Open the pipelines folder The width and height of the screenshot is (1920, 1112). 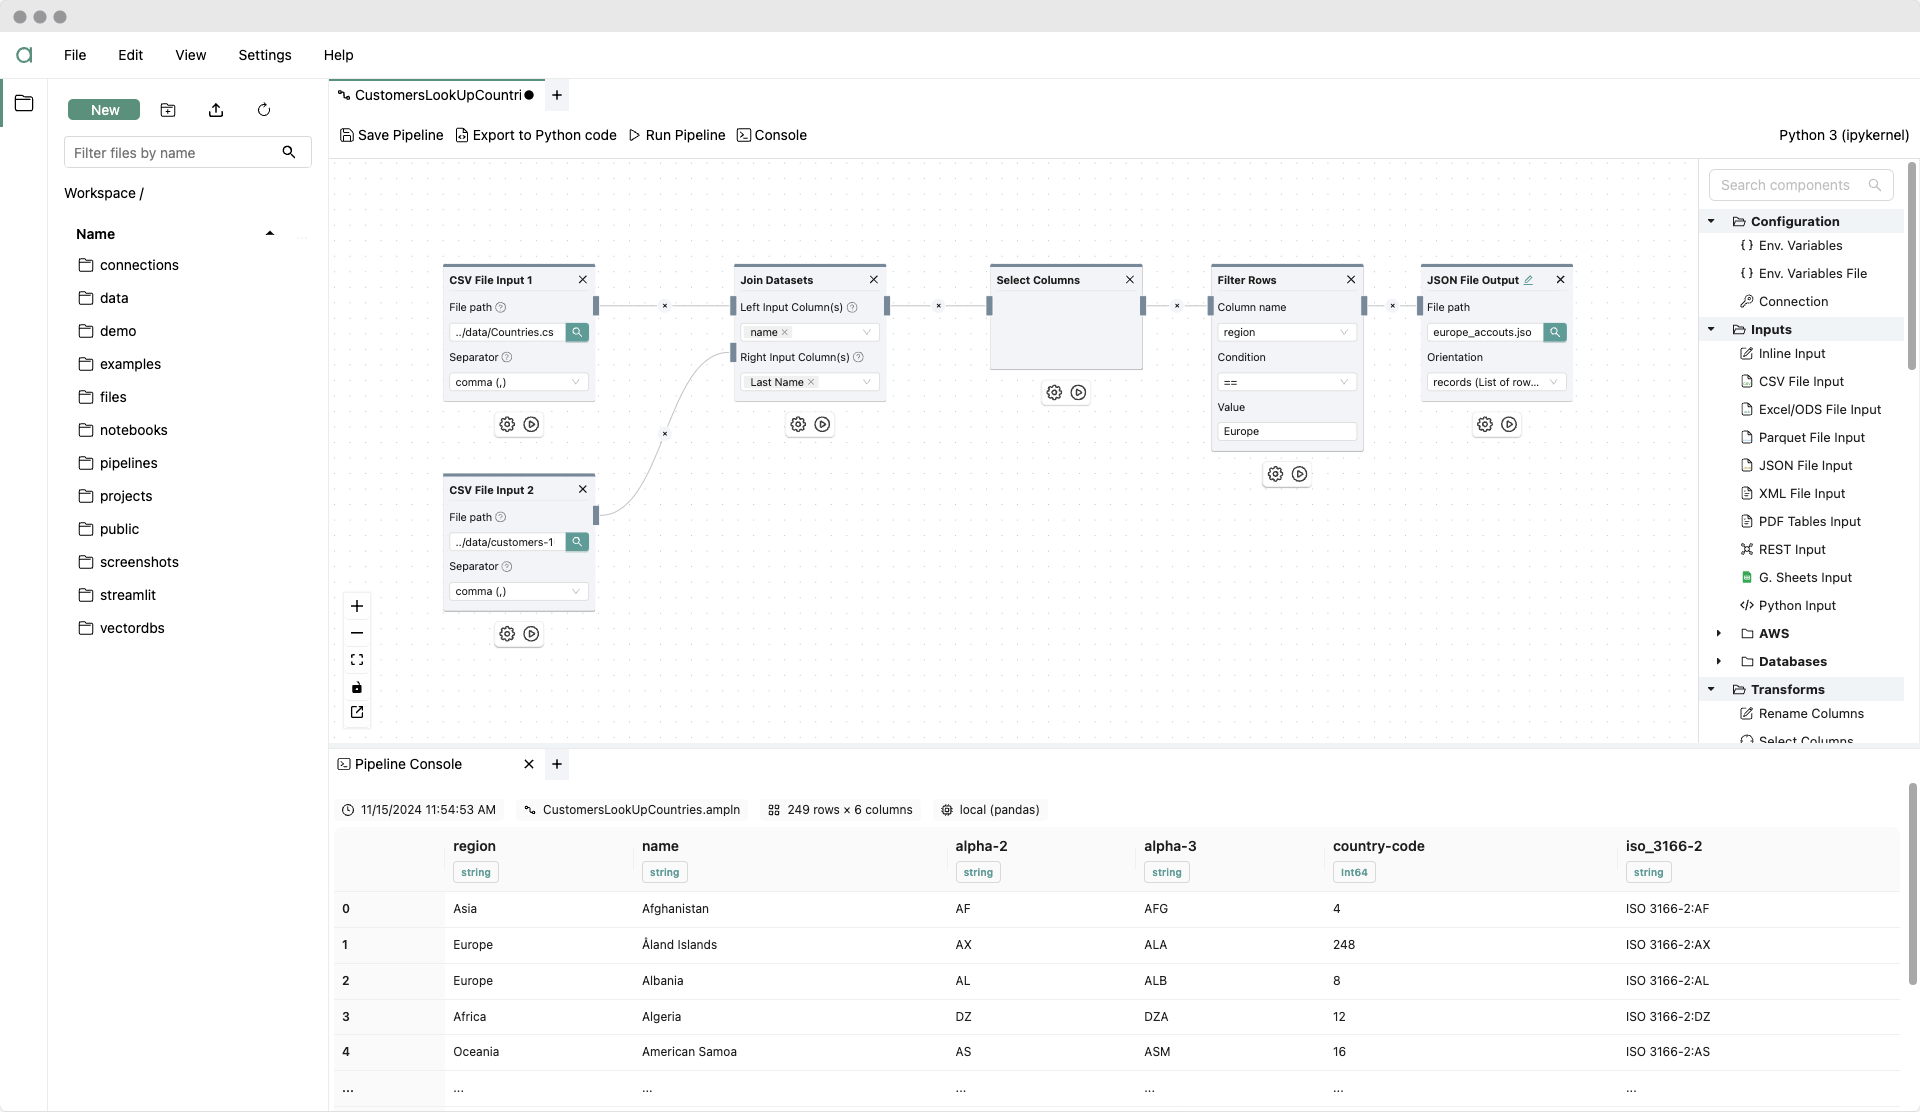[129, 463]
